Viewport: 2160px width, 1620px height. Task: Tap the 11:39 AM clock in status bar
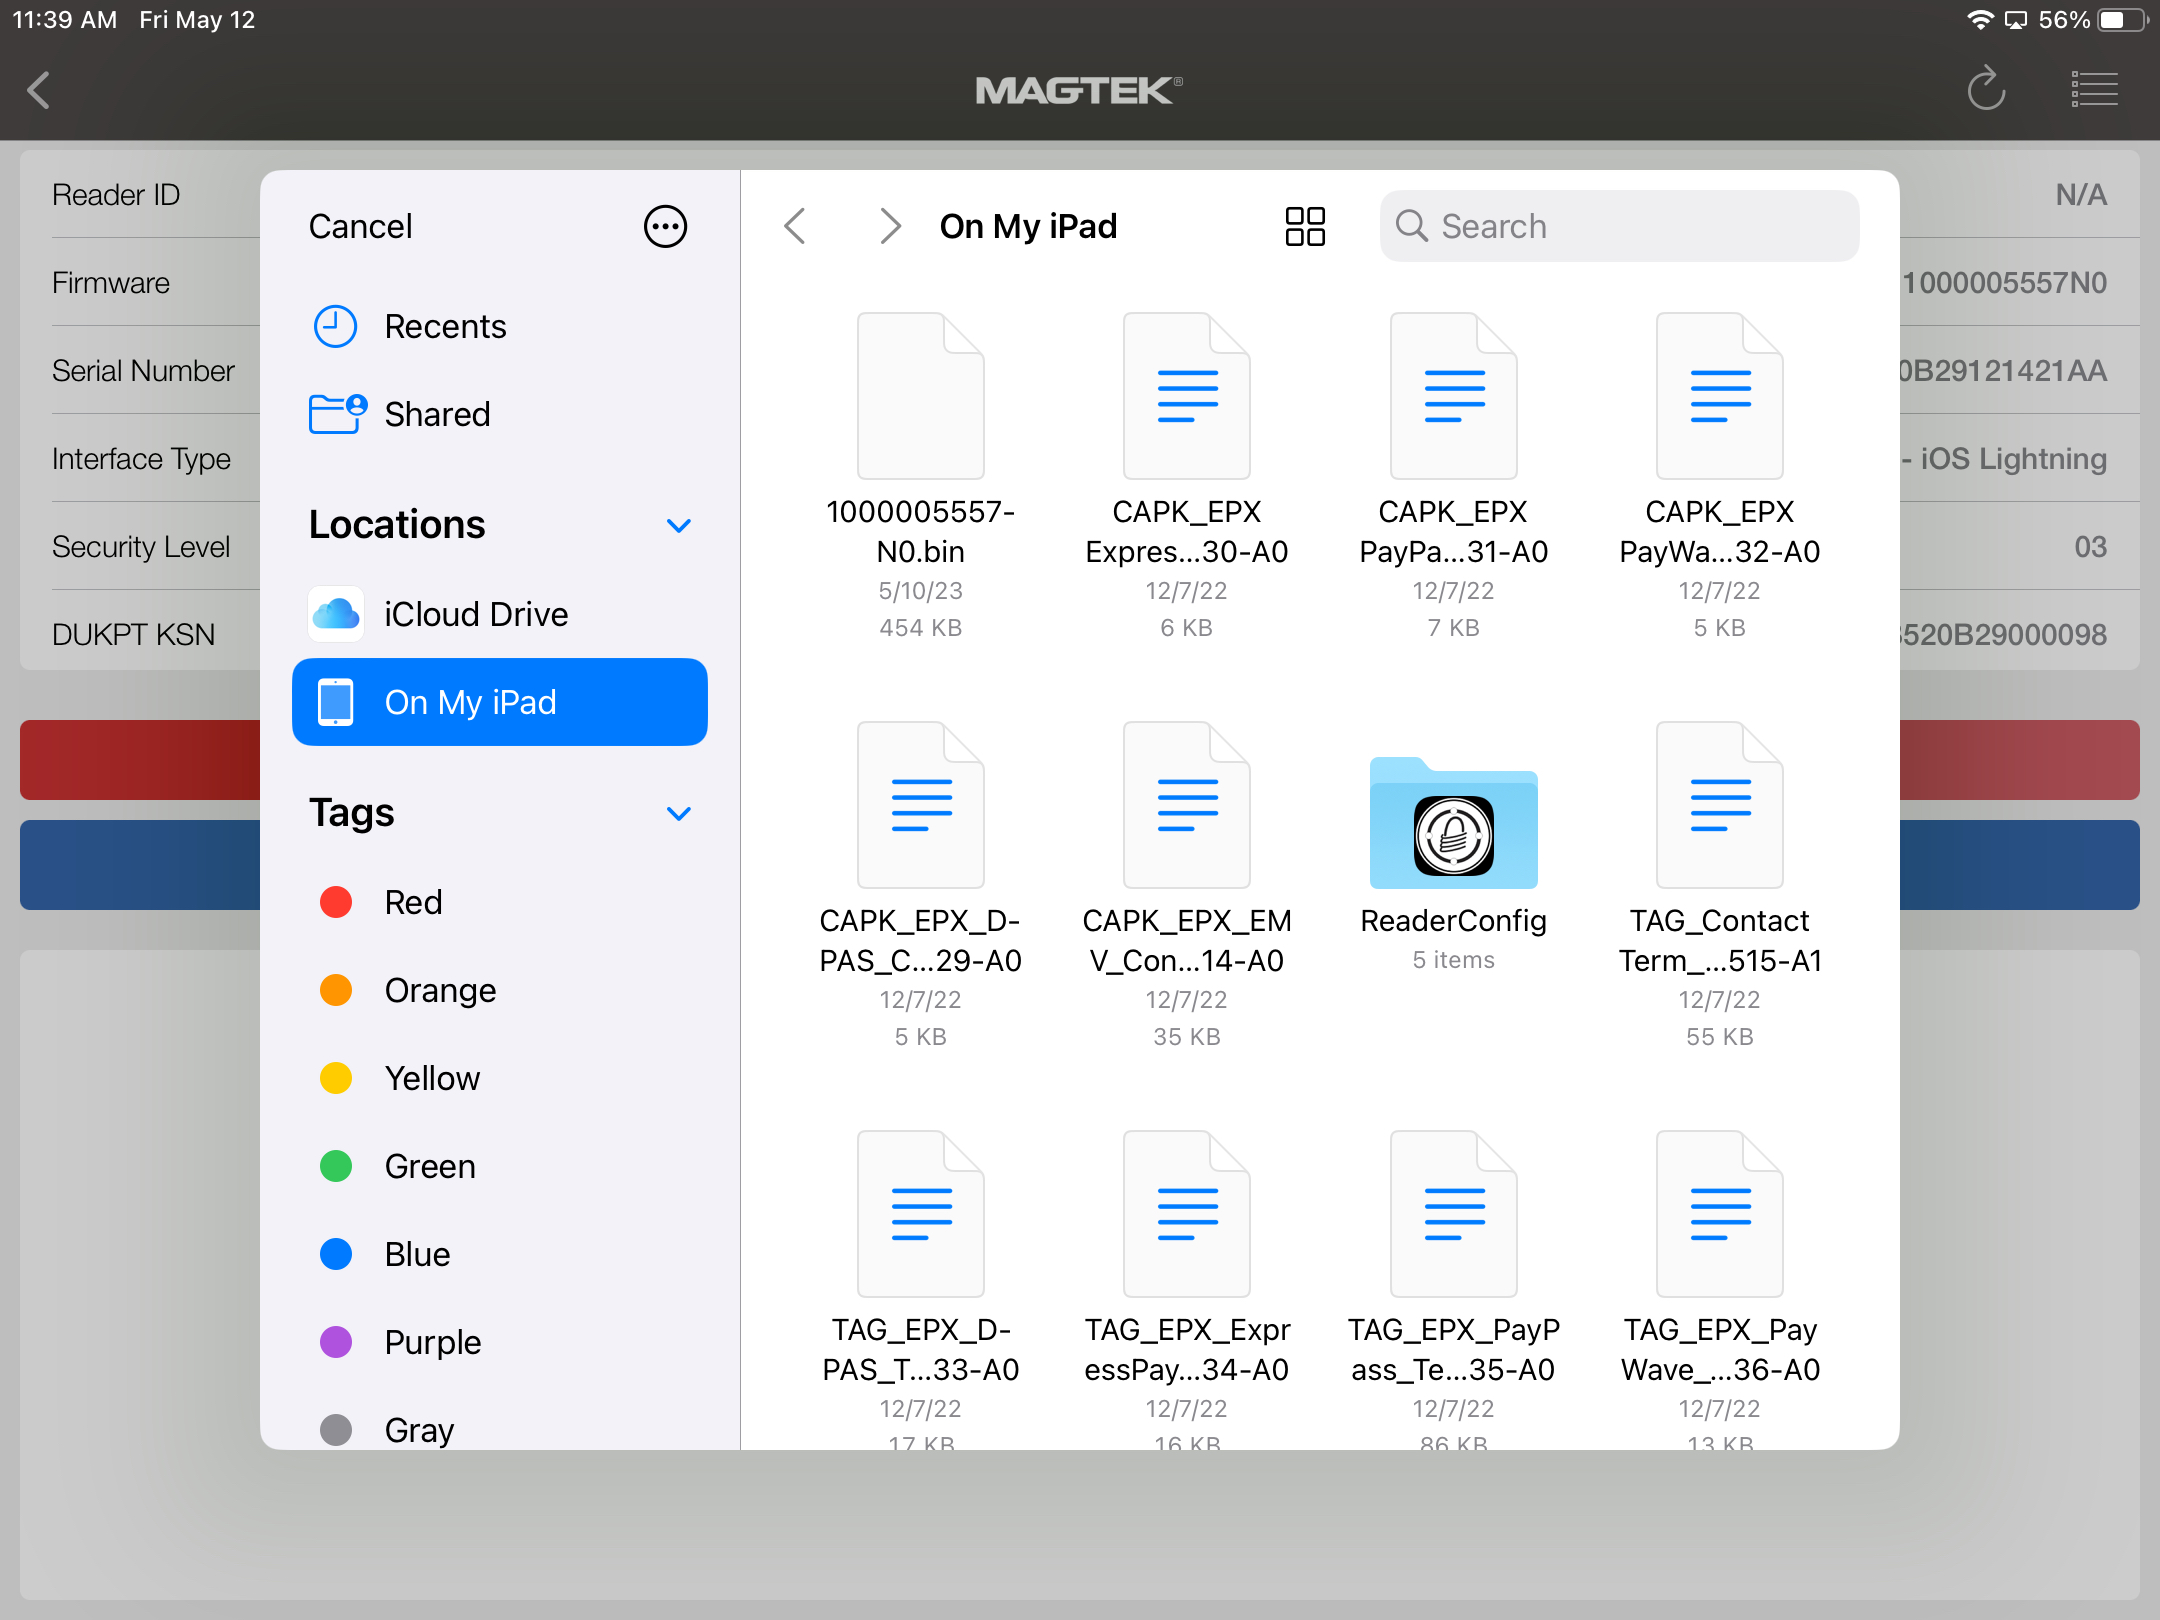tap(64, 20)
